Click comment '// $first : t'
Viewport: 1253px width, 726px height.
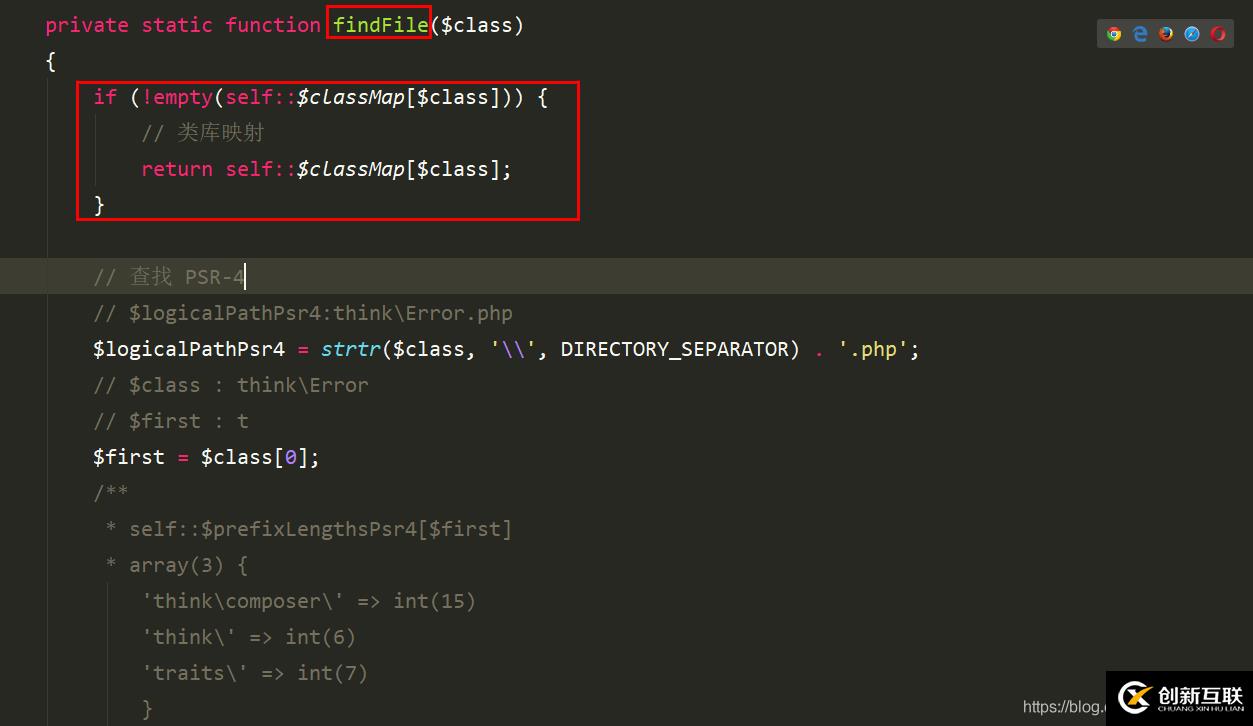point(171,421)
